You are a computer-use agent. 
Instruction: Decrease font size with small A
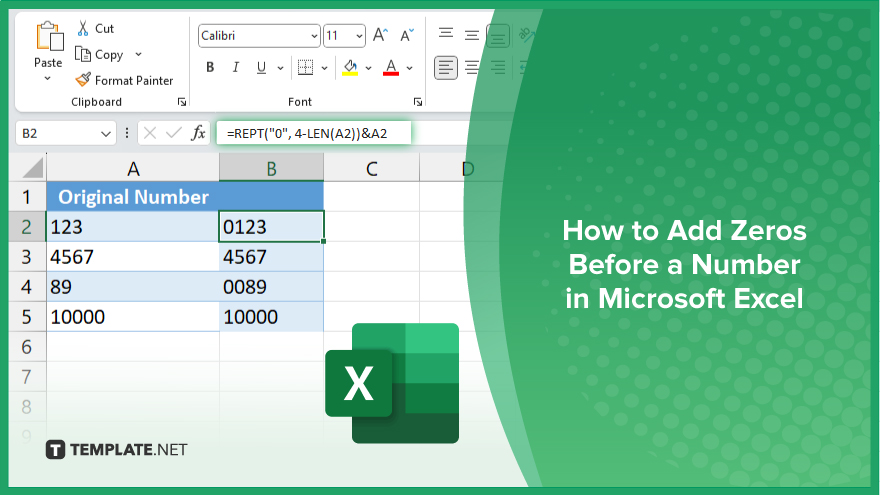point(406,35)
